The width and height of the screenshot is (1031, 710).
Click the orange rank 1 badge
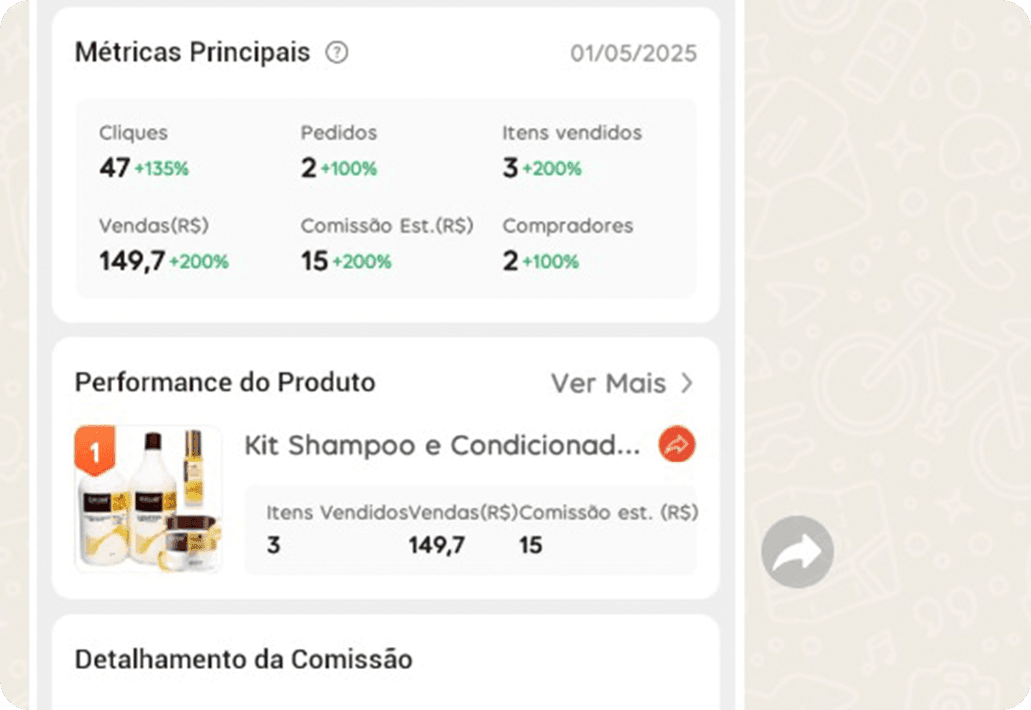95,452
